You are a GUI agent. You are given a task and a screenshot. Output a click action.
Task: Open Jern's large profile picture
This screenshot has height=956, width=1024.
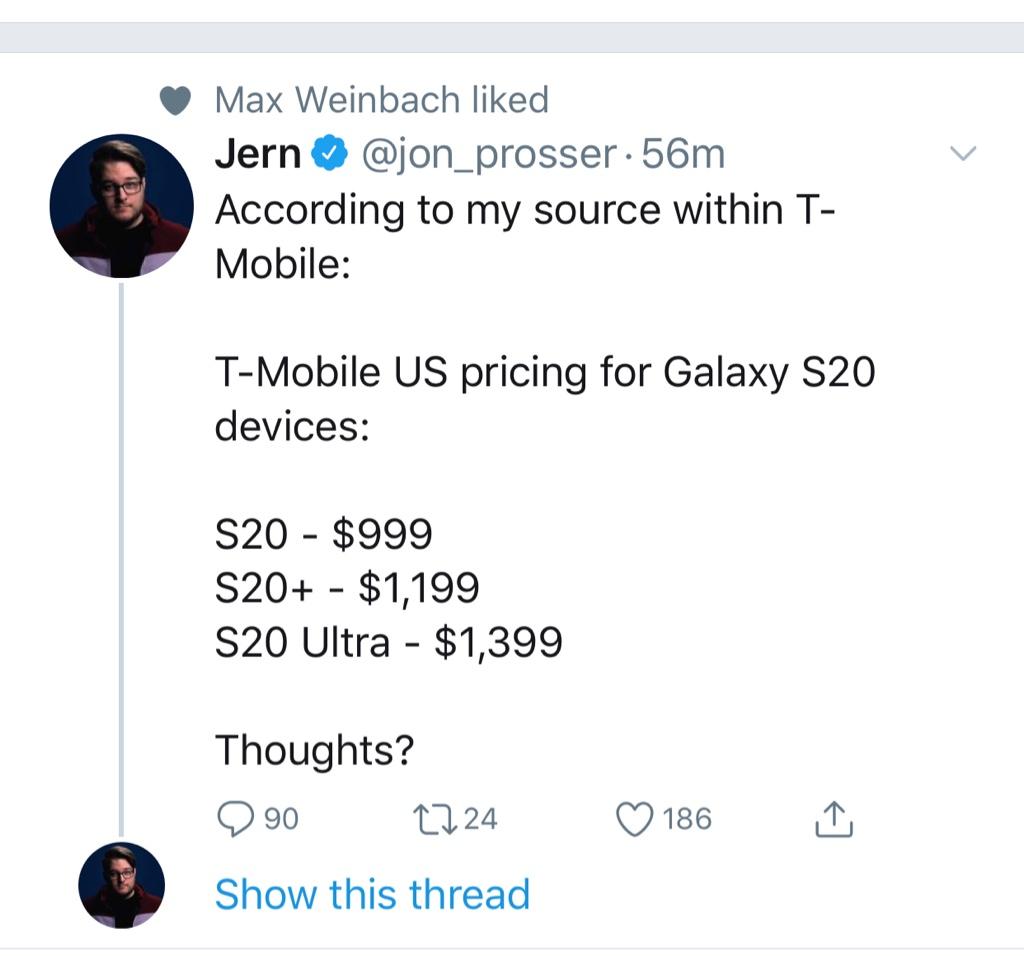coord(121,206)
